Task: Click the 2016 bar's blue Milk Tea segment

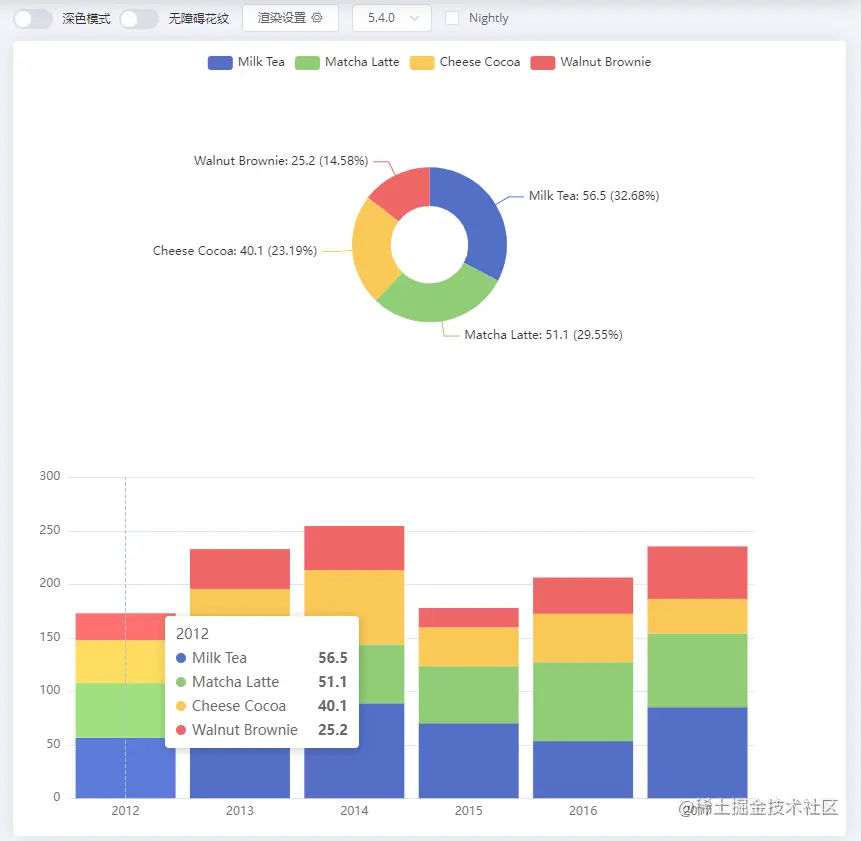Action: pos(583,770)
